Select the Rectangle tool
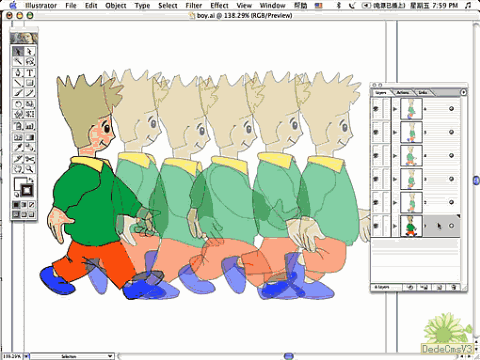Screen dimensions: 480x360 (x=30, y=83)
